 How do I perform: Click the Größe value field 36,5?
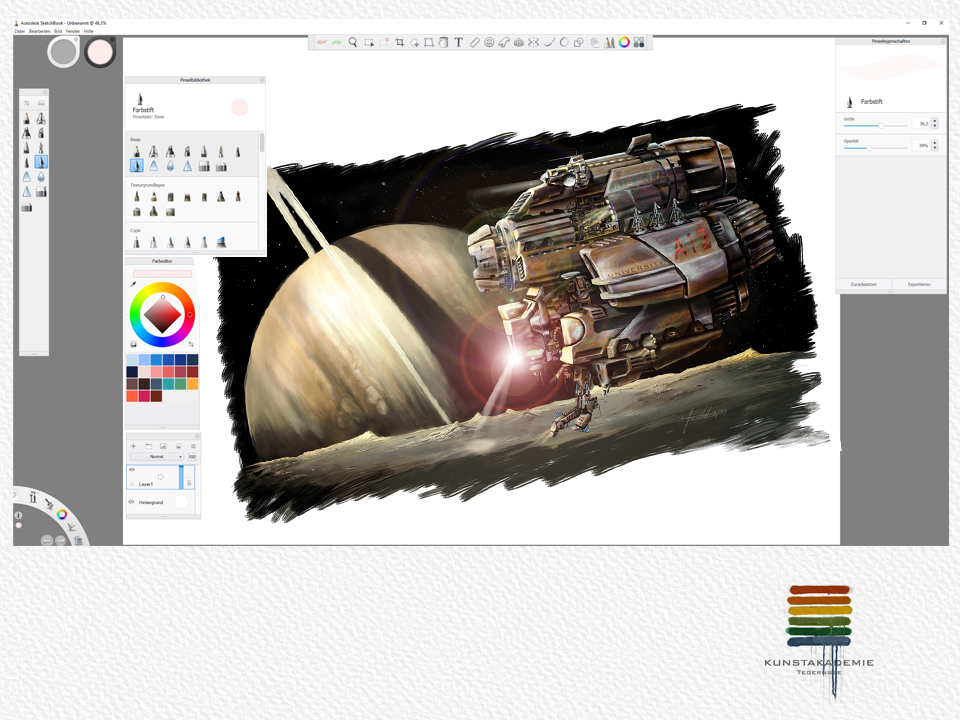[921, 124]
